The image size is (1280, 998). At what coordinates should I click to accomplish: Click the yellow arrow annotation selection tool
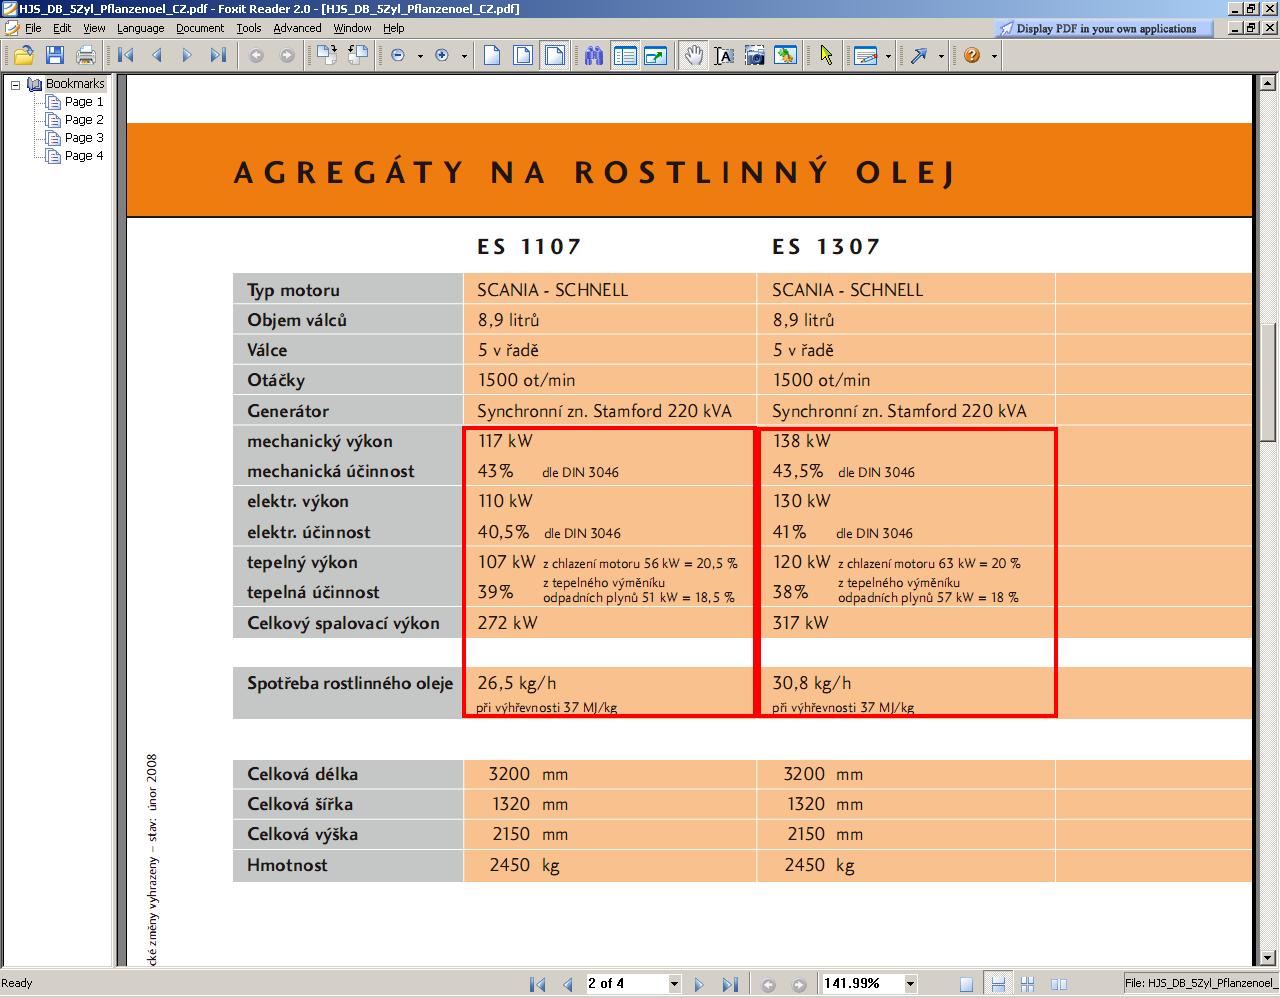point(826,56)
